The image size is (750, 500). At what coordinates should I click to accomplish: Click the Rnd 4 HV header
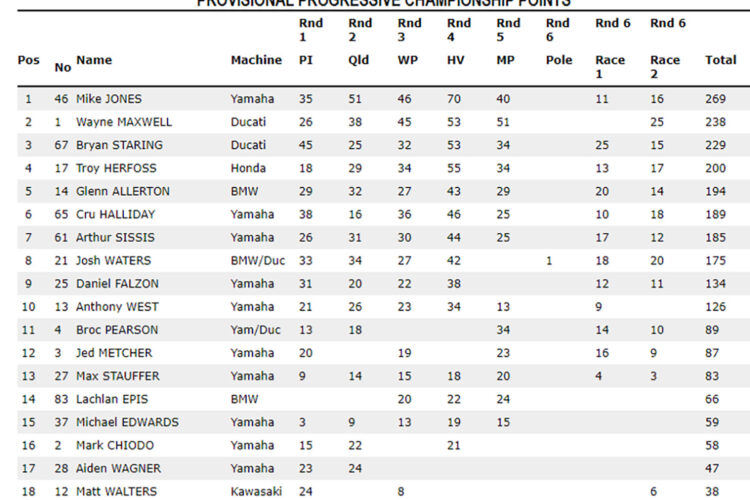[x=459, y=42]
